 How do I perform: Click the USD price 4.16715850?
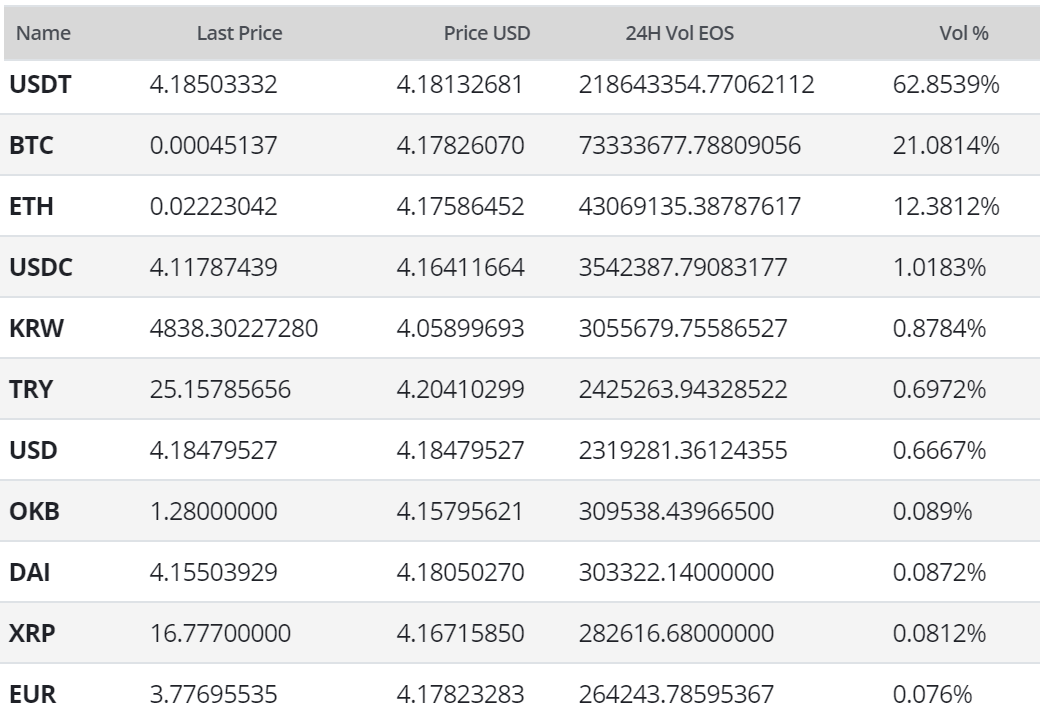[x=460, y=634]
